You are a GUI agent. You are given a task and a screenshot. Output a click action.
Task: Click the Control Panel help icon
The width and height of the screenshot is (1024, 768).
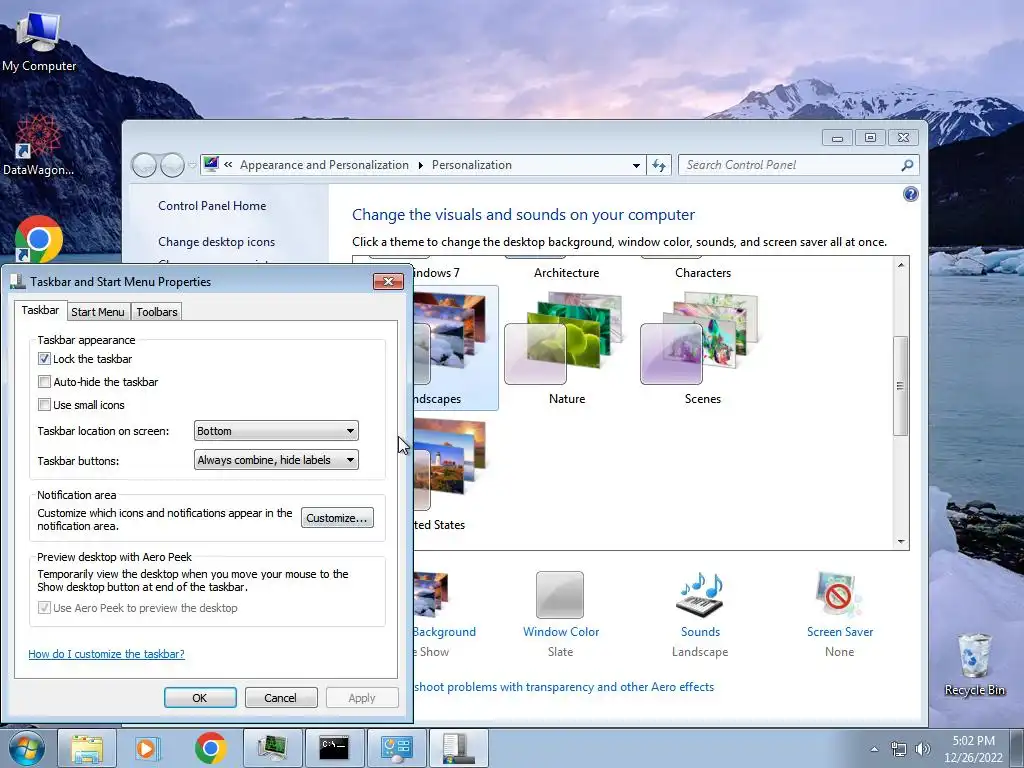click(x=910, y=194)
